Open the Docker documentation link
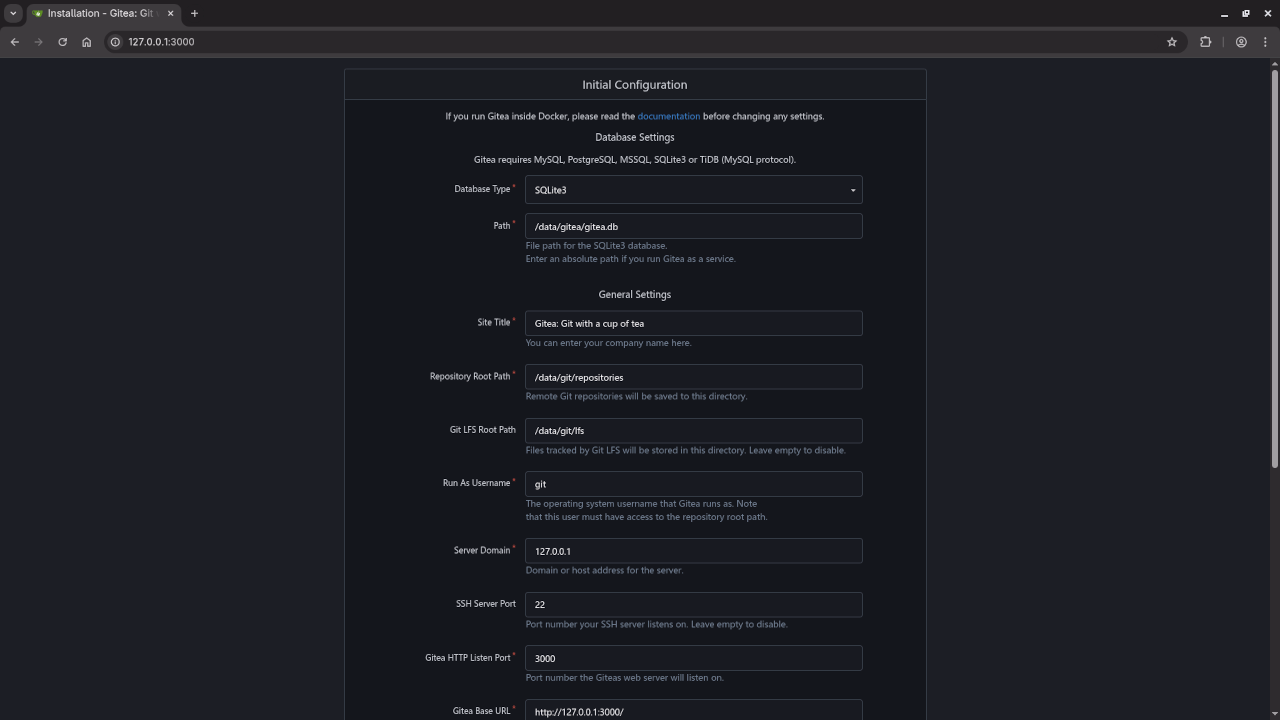This screenshot has height=720, width=1280. [668, 116]
